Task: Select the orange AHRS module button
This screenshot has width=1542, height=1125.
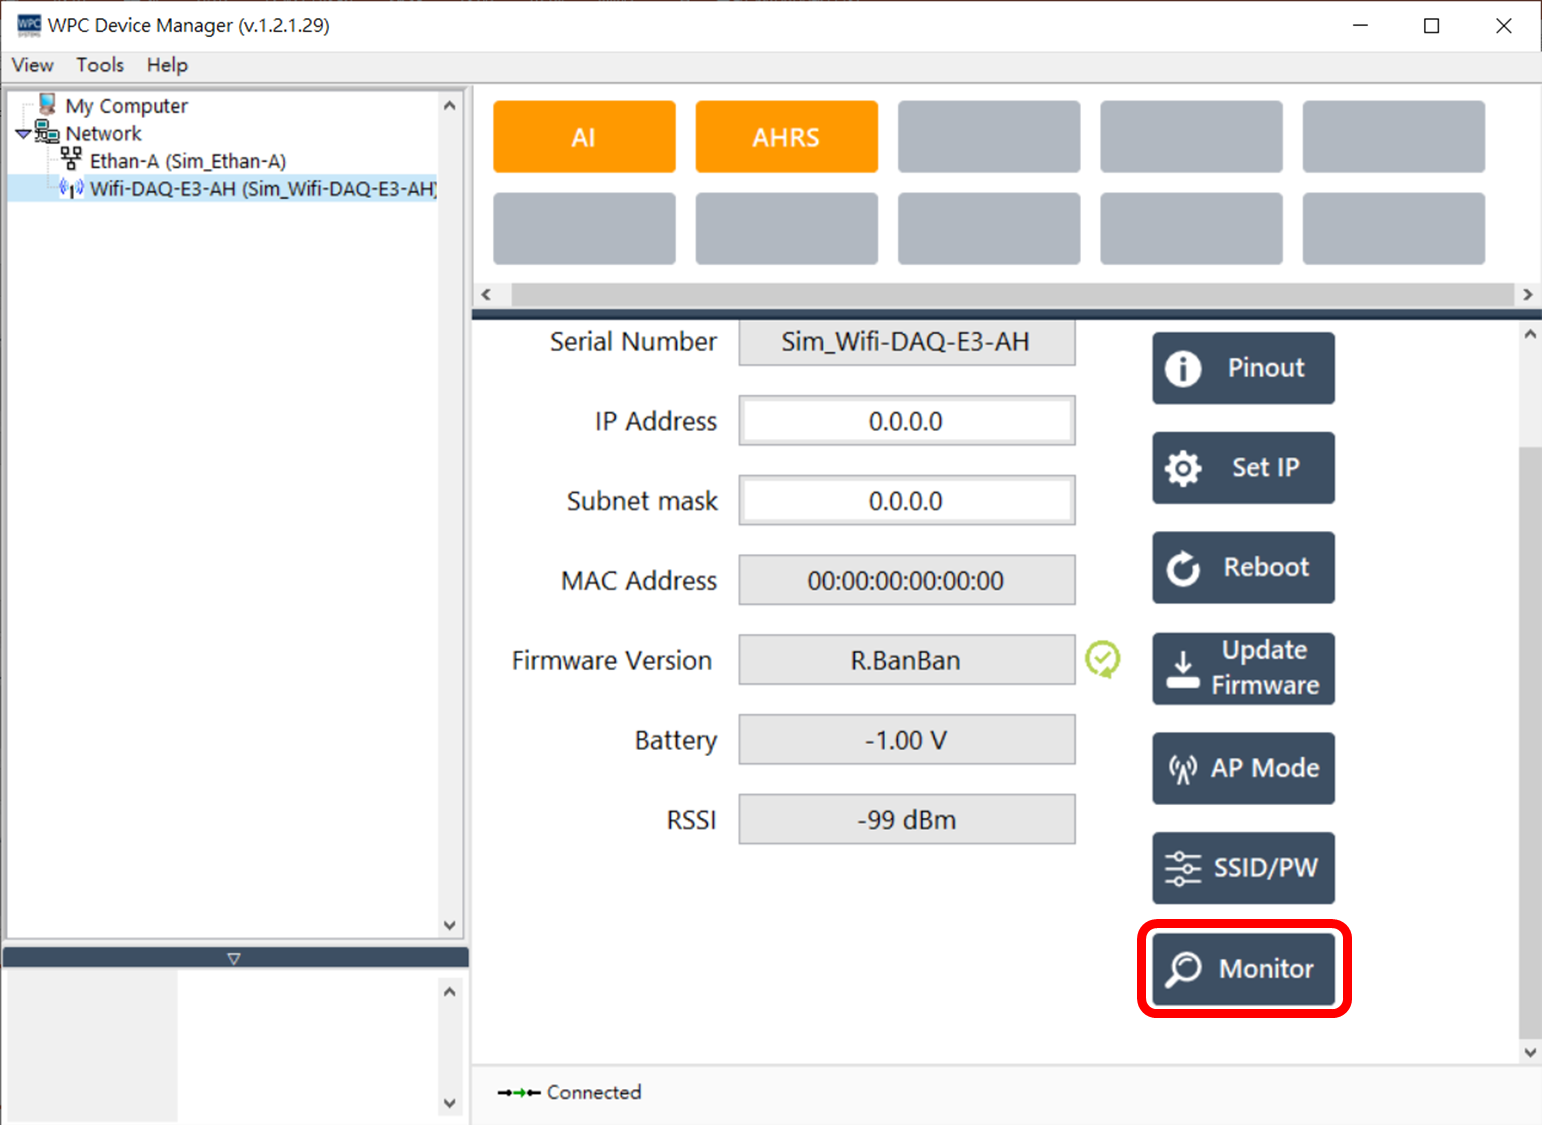Action: coord(786,137)
